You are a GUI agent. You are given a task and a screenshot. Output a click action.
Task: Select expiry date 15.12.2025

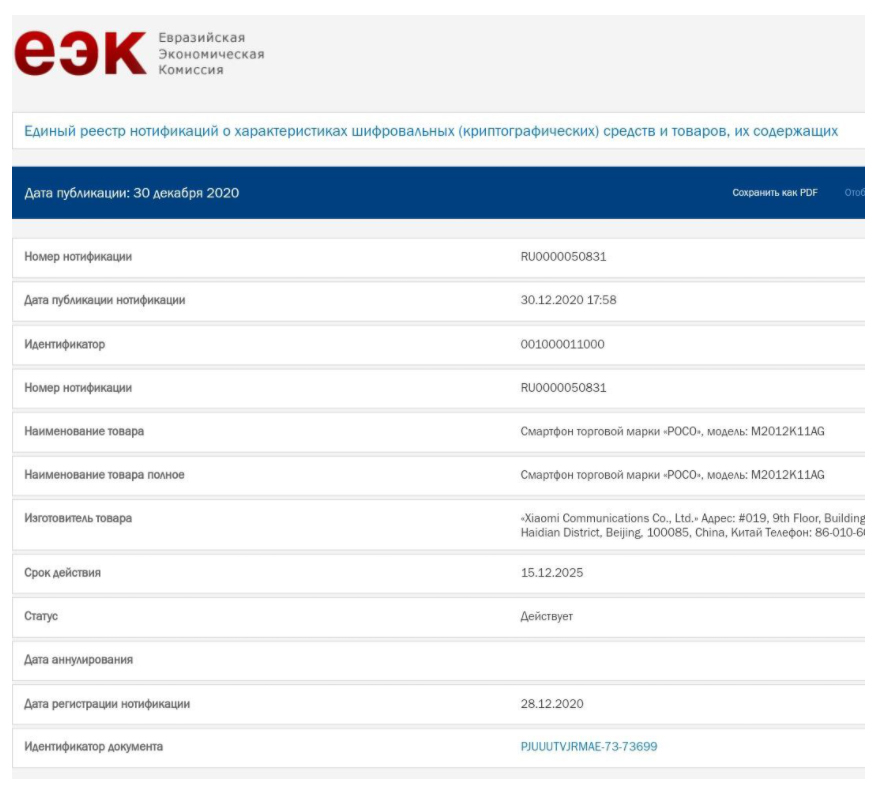tap(552, 573)
